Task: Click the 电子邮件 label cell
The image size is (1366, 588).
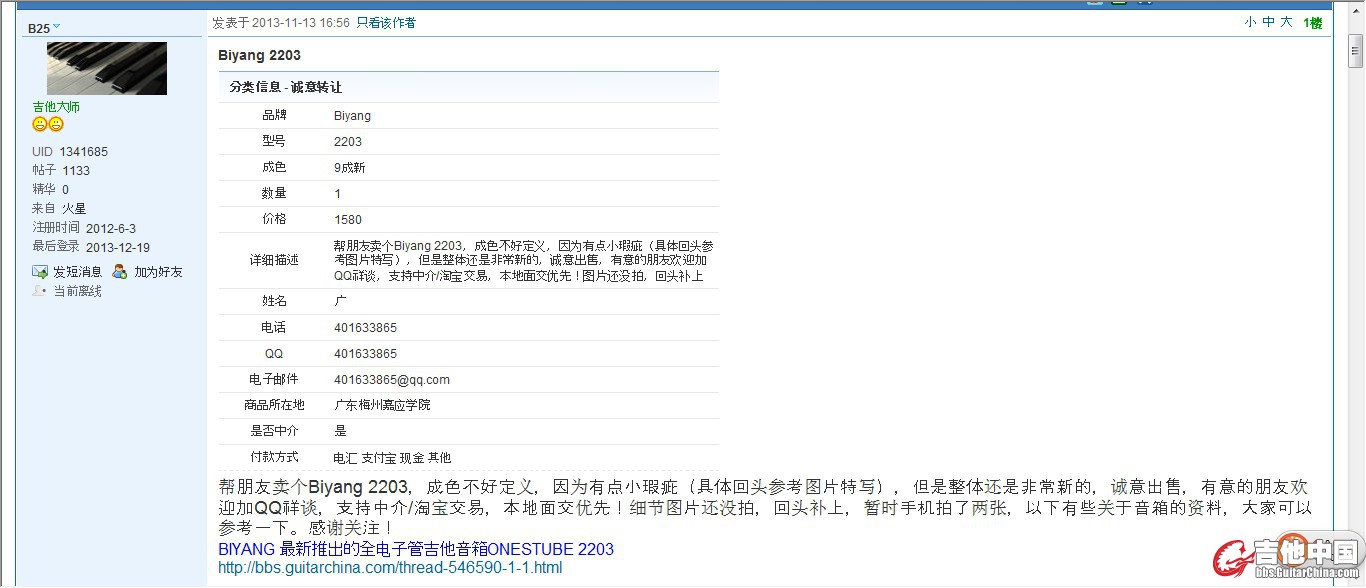Action: click(274, 380)
